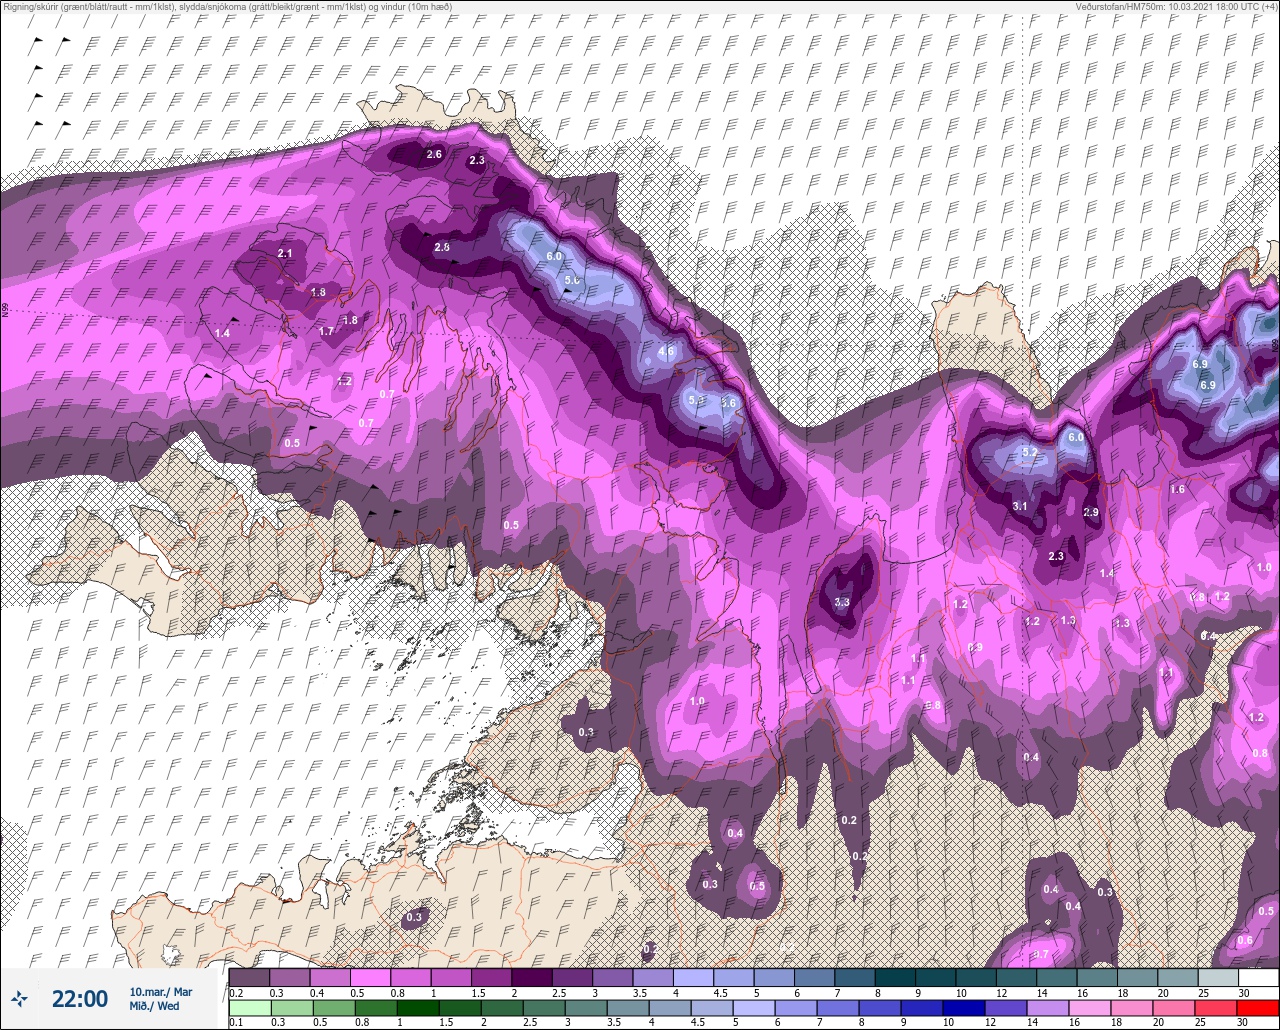This screenshot has width=1280, height=1030.
Task: Click the 2.1 precipitation value on the map
Action: [x=285, y=254]
